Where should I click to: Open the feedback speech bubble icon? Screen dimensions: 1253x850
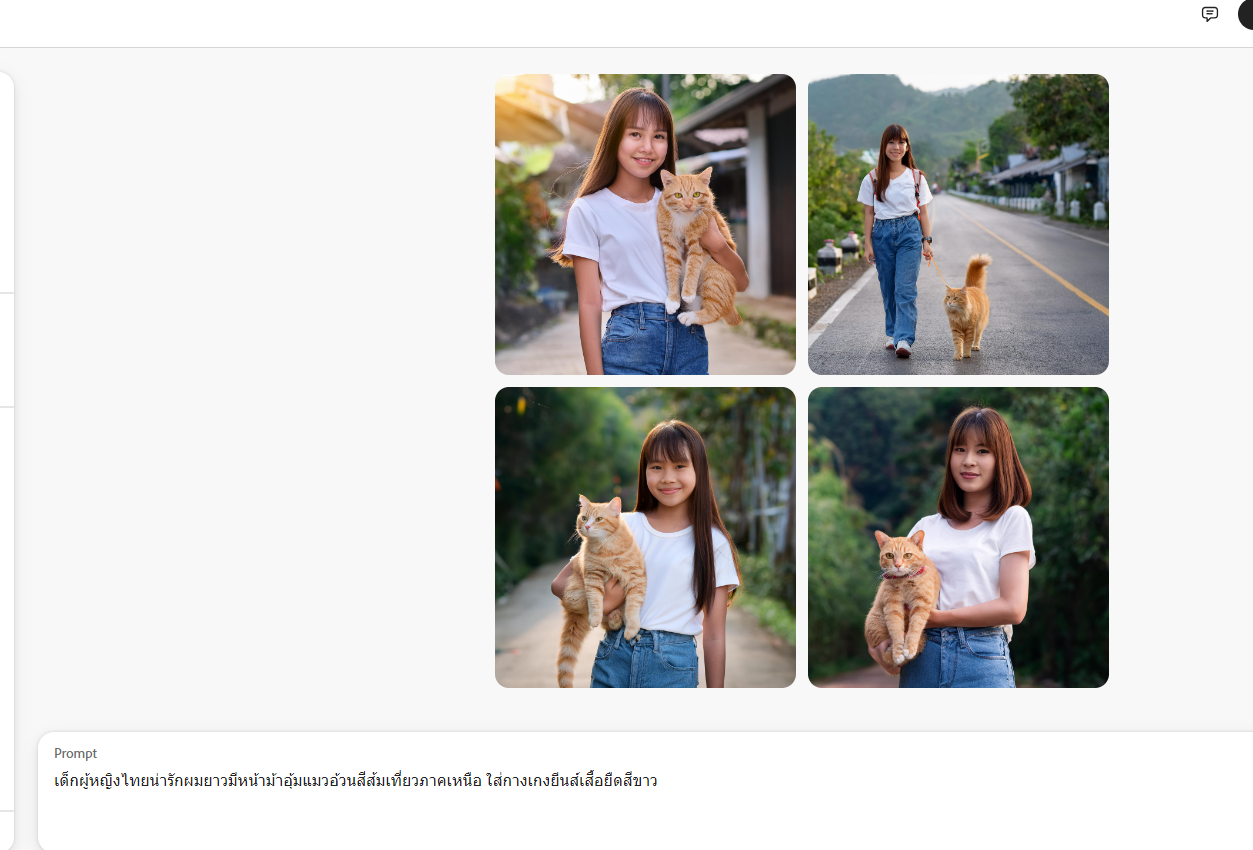coord(1210,14)
